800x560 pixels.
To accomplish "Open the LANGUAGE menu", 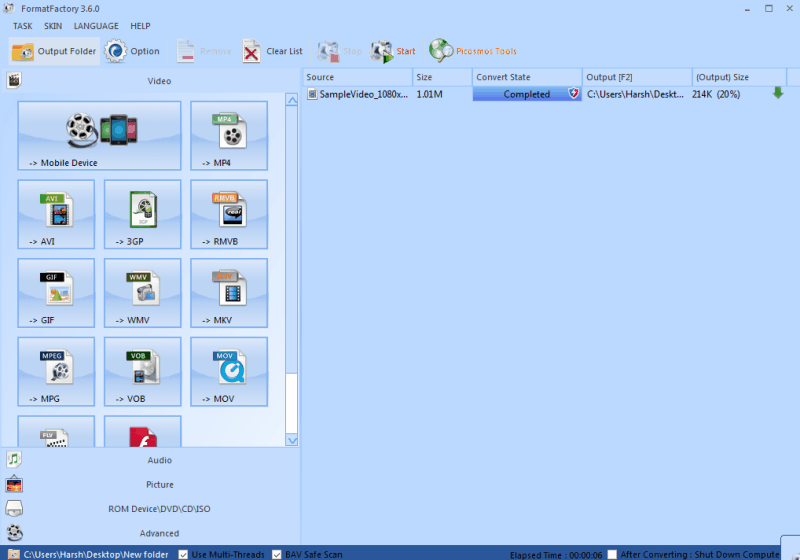I will click(96, 26).
